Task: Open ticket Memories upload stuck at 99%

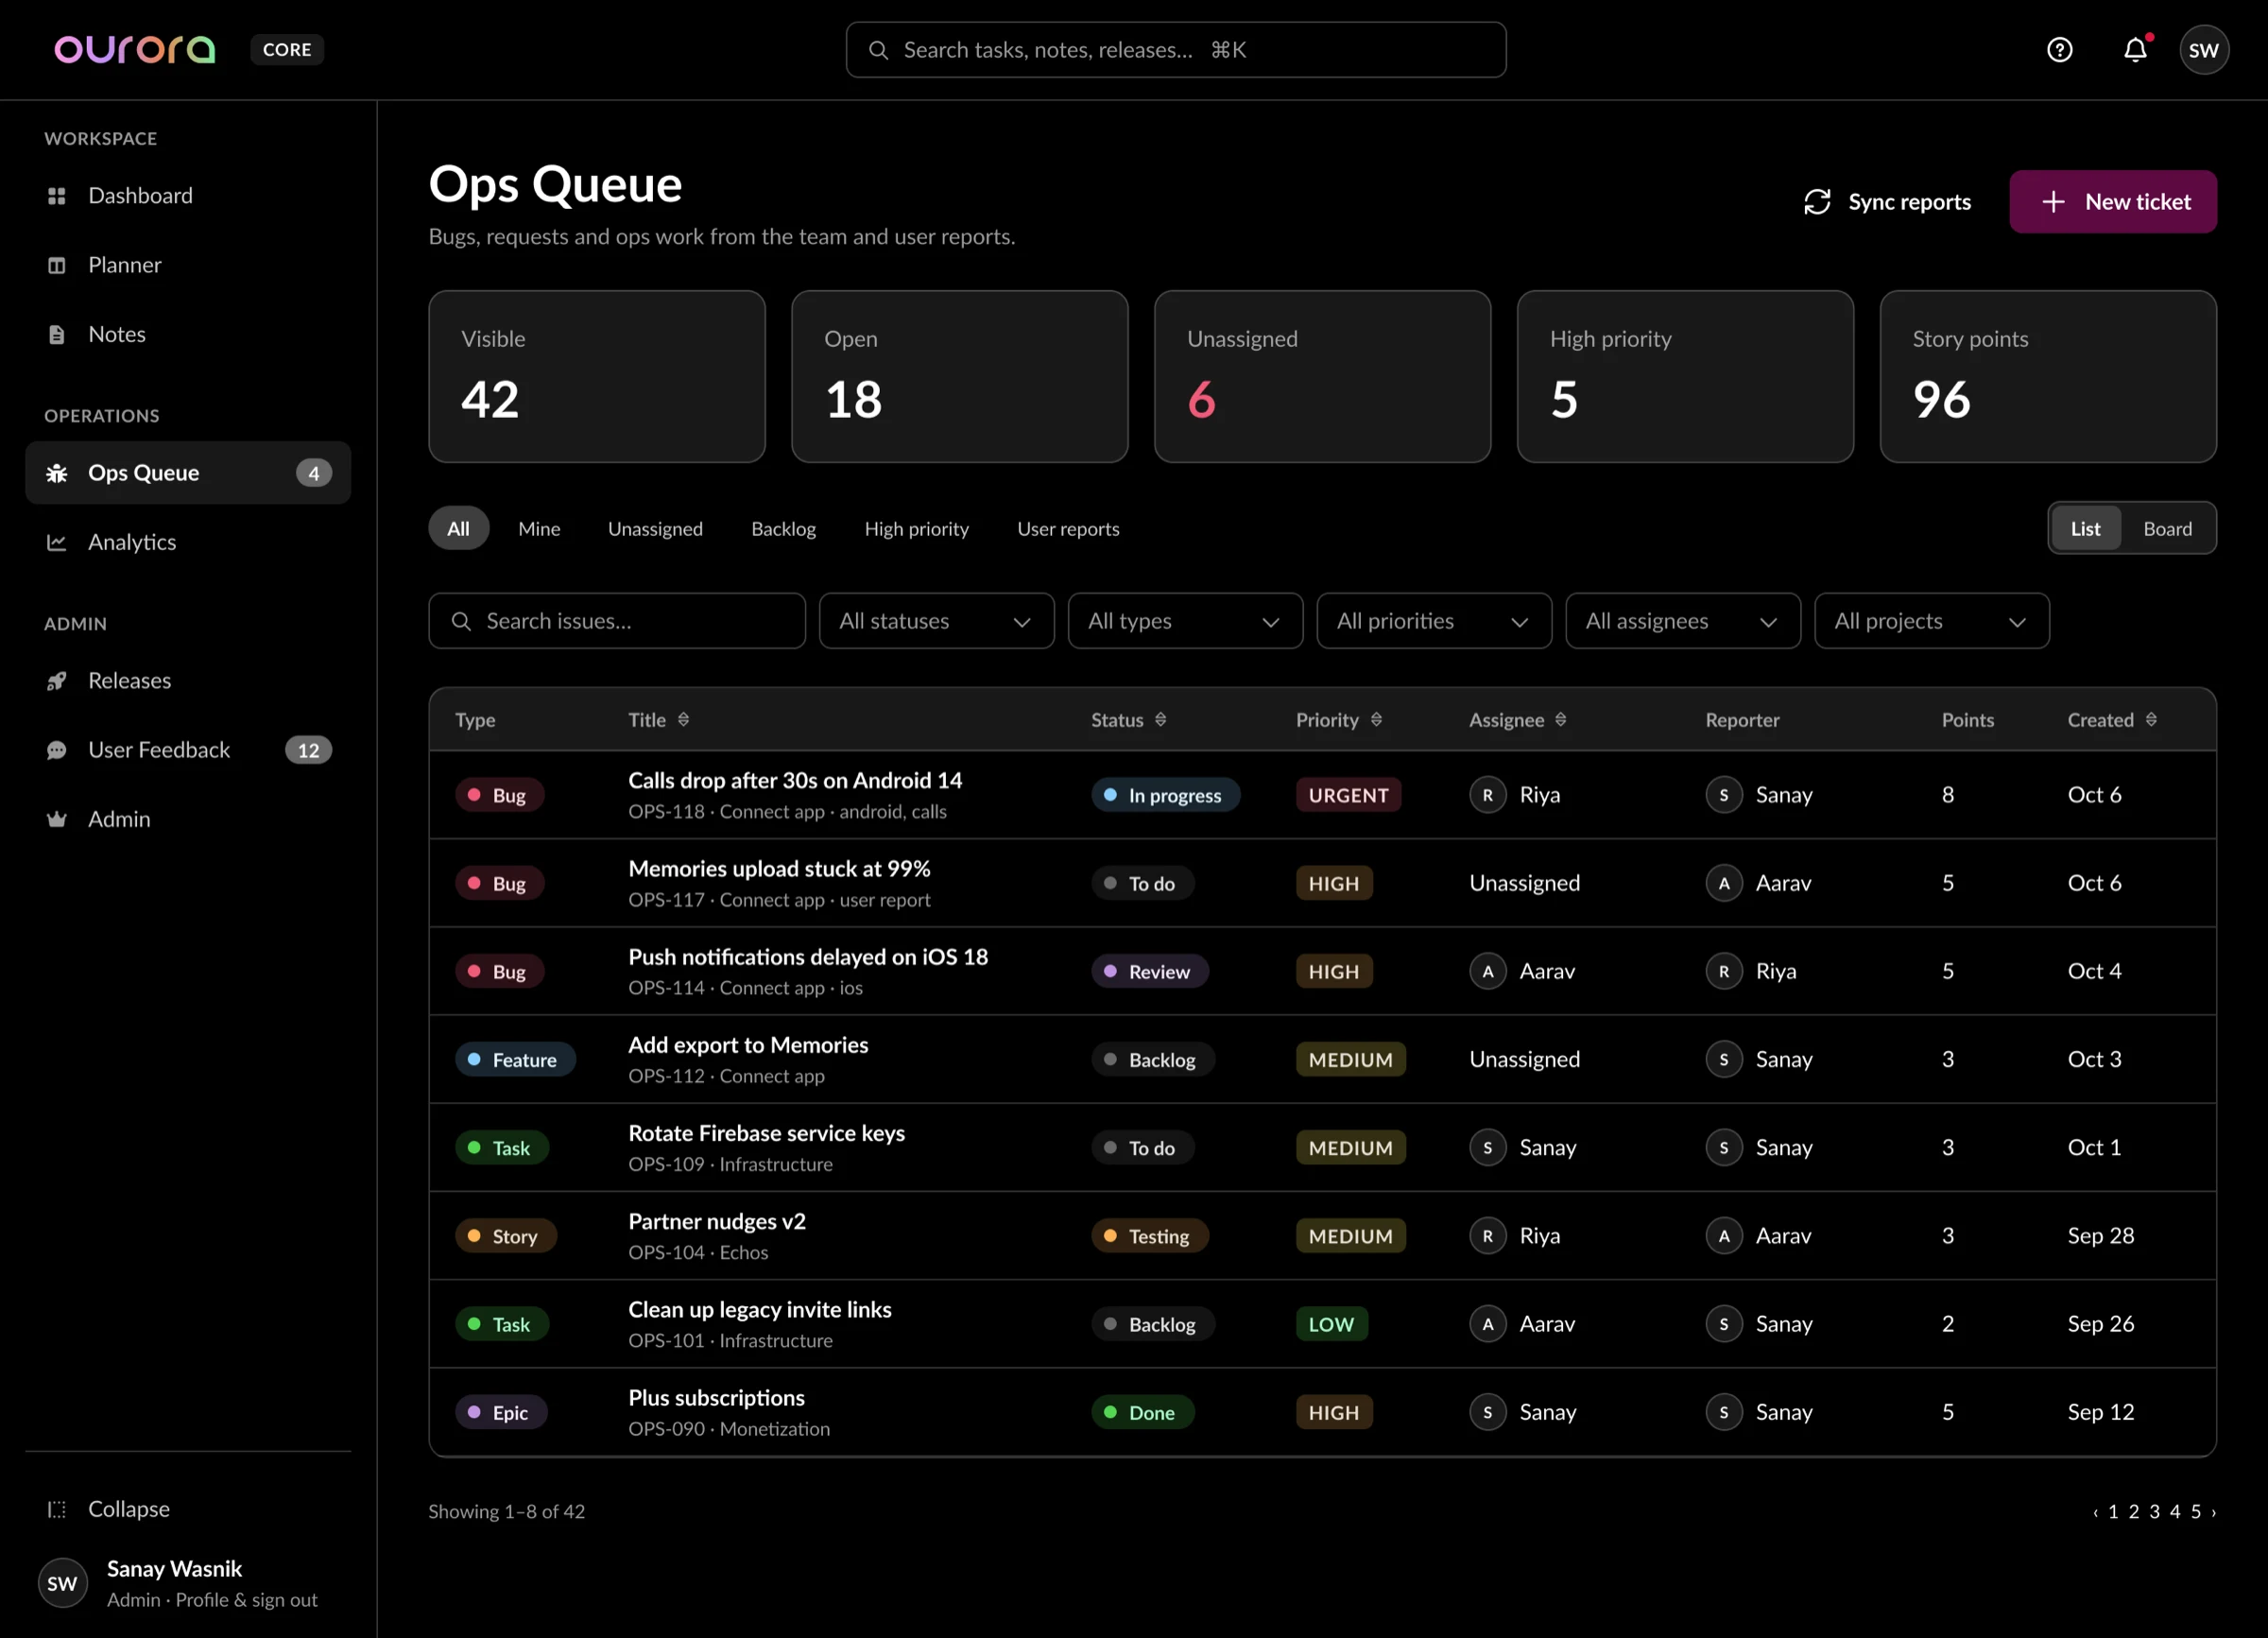Action: point(779,868)
